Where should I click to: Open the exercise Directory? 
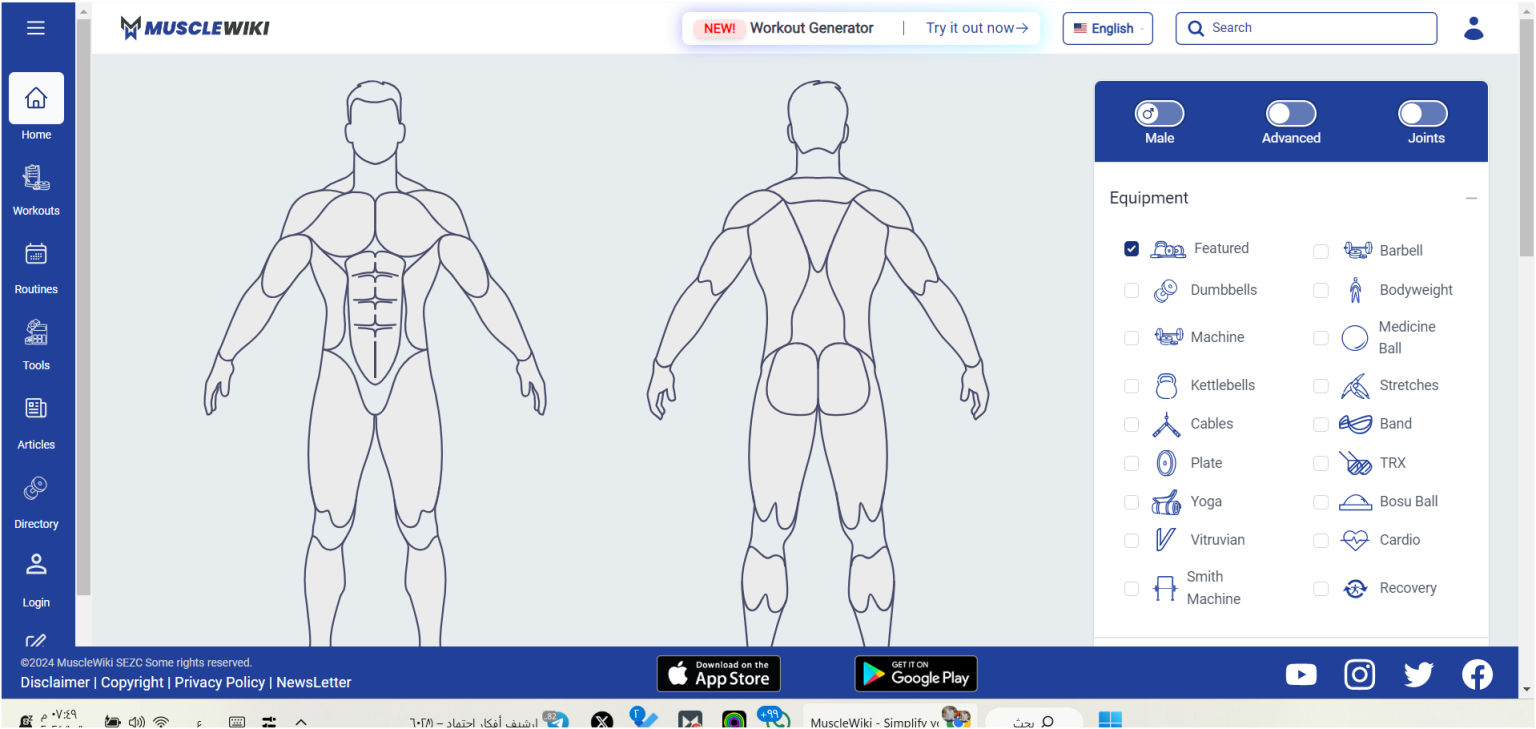(x=36, y=502)
